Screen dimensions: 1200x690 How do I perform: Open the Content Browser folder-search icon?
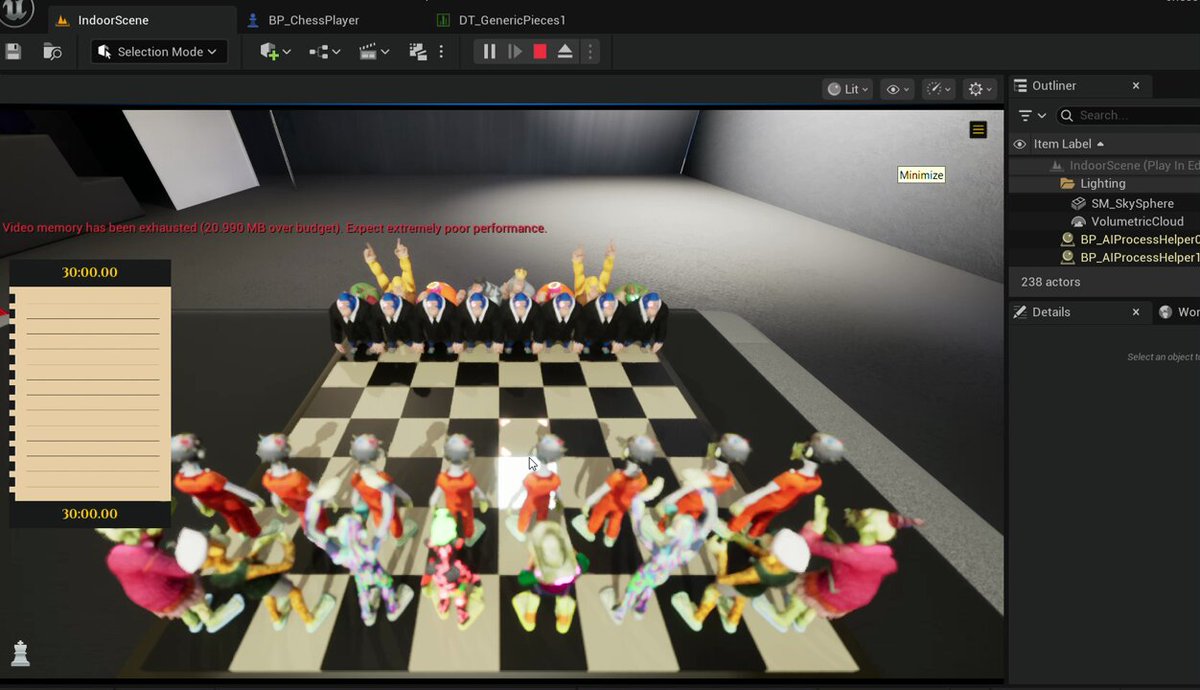point(53,51)
